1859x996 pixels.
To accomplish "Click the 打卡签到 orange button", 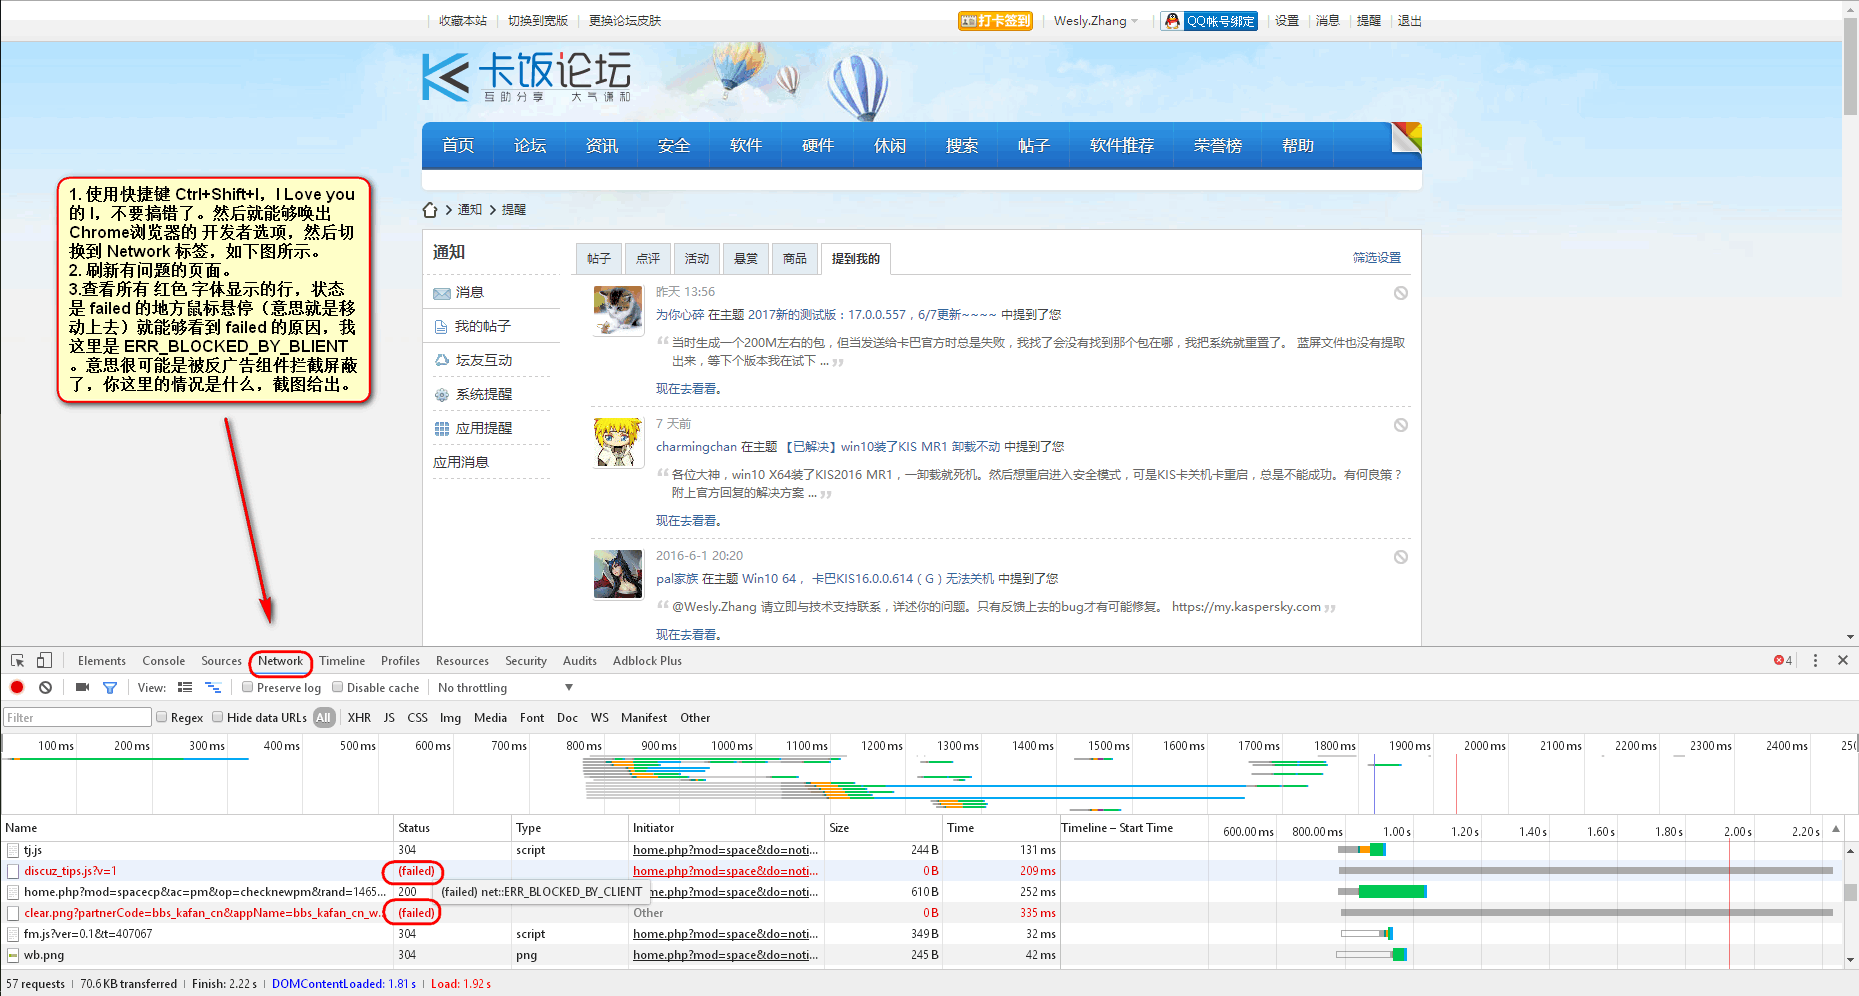I will coord(995,21).
